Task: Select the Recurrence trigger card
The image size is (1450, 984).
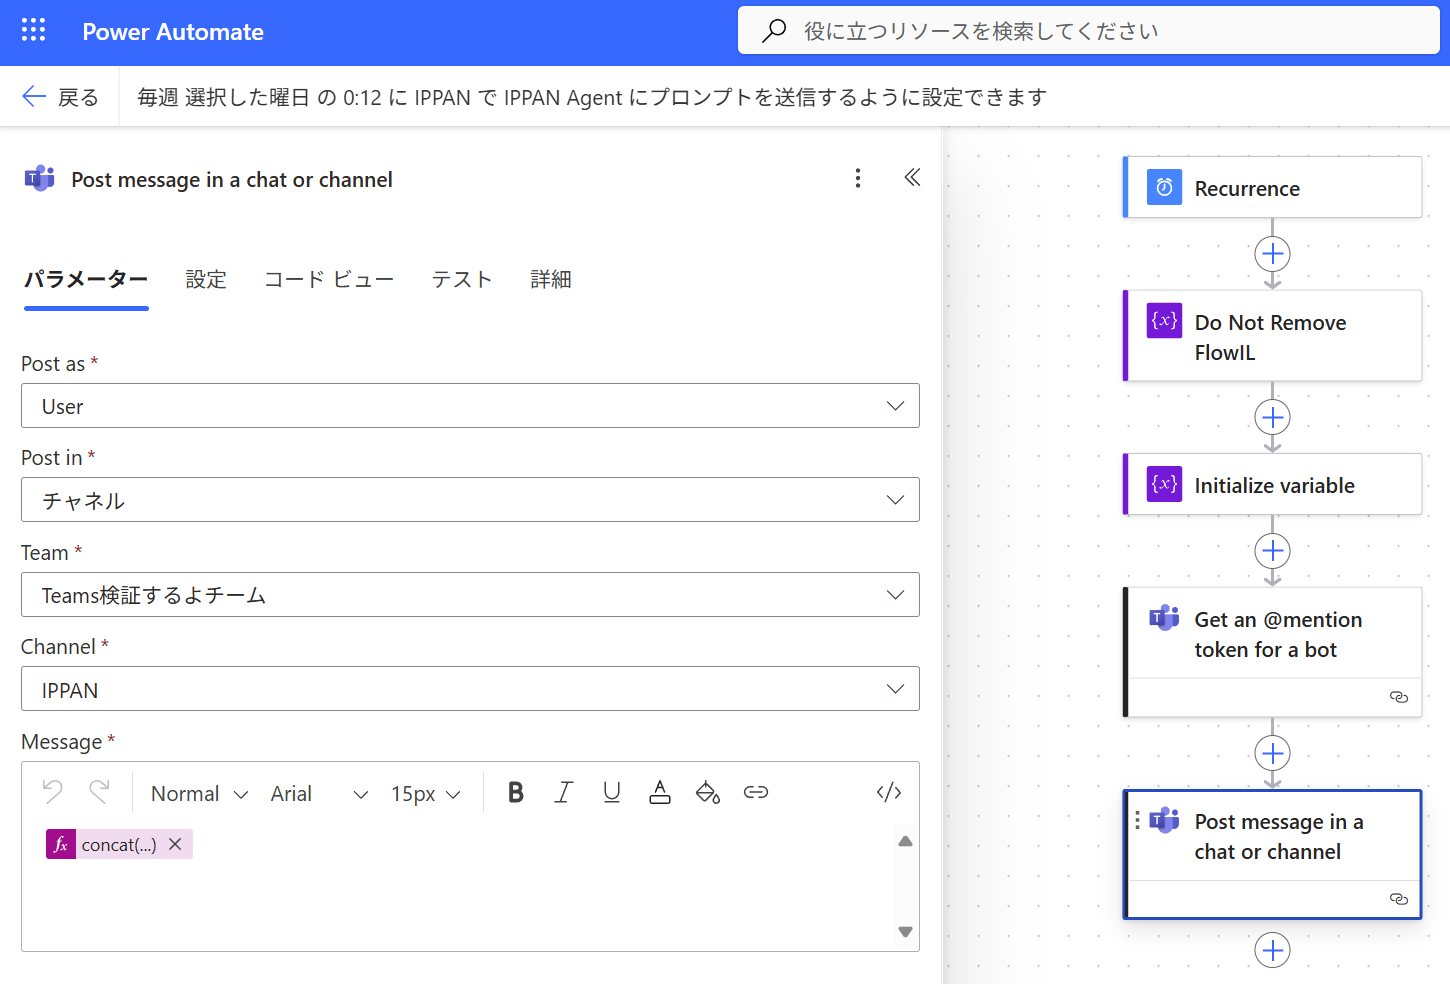Action: [x=1272, y=187]
